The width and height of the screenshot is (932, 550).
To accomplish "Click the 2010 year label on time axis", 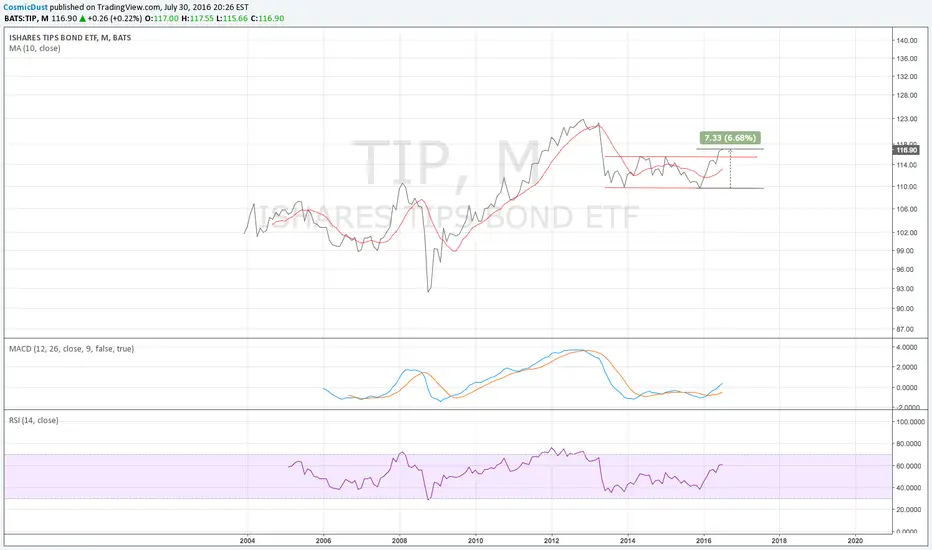I will (x=476, y=540).
